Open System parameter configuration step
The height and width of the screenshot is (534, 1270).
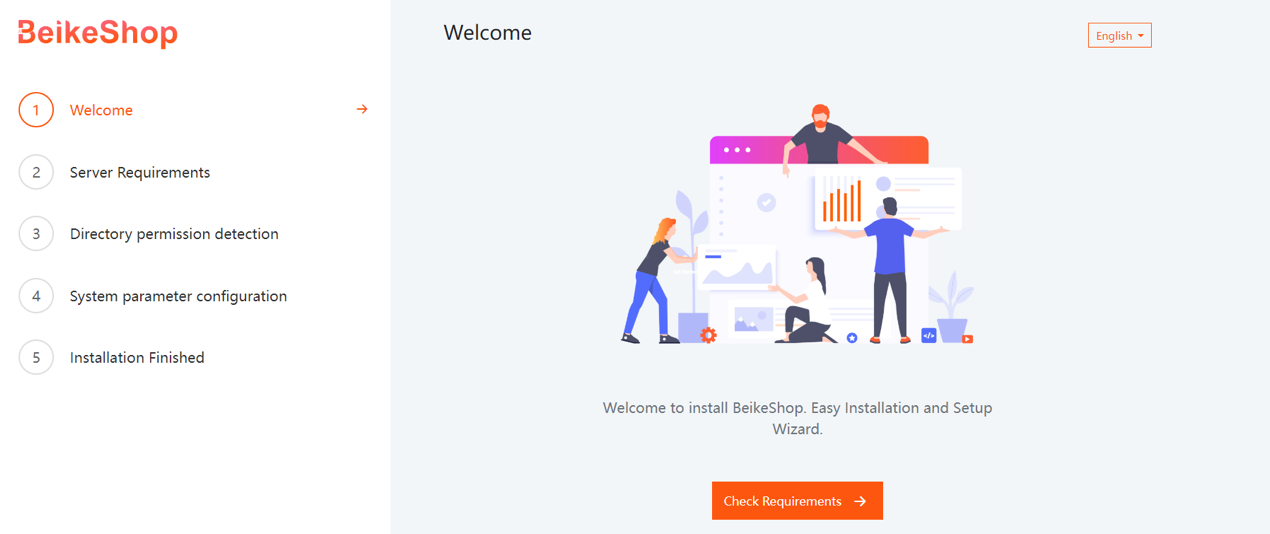(x=178, y=296)
